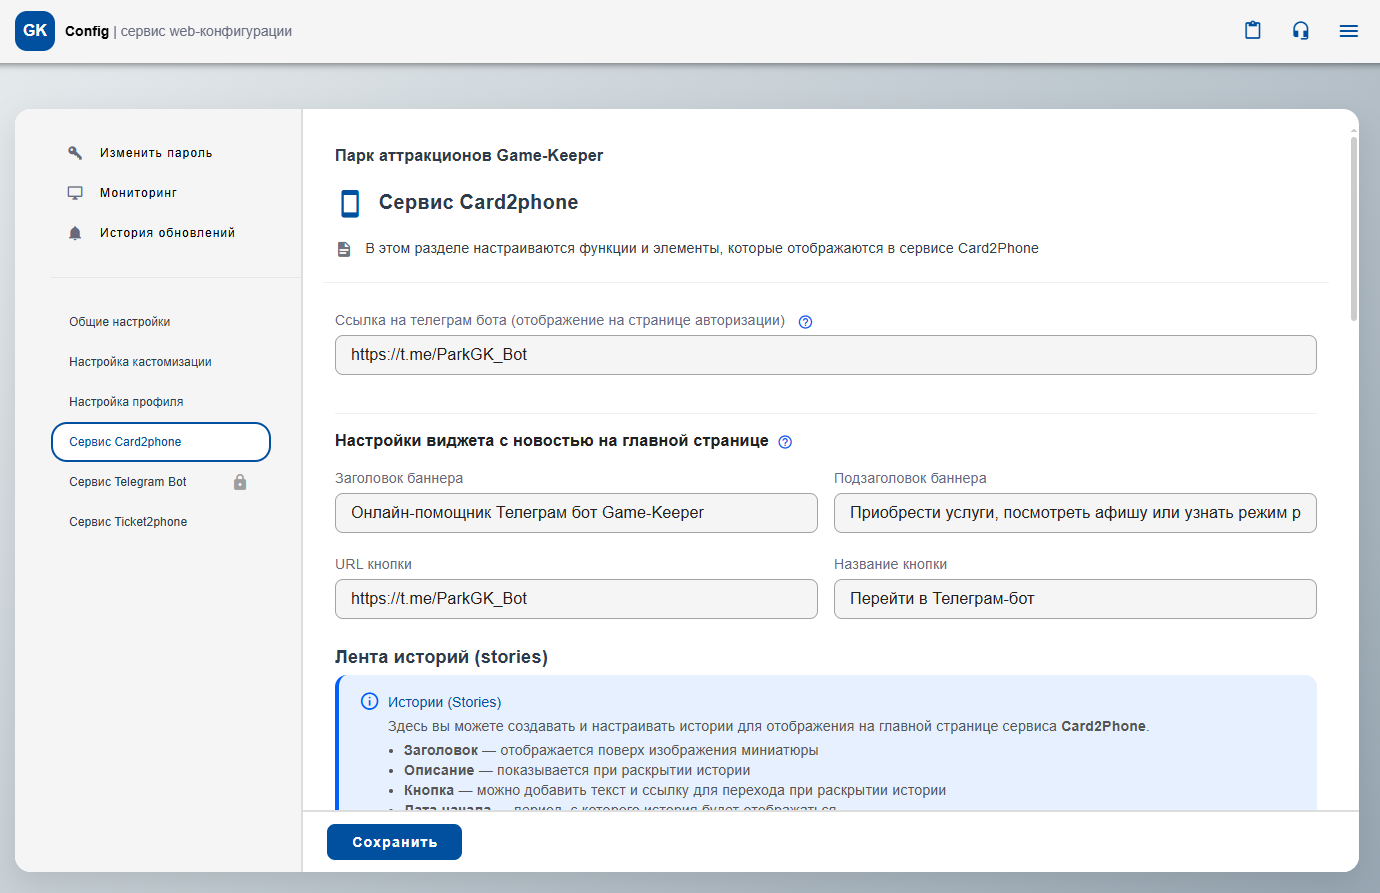Open Настройка профиля page
The height and width of the screenshot is (893, 1380).
click(126, 402)
